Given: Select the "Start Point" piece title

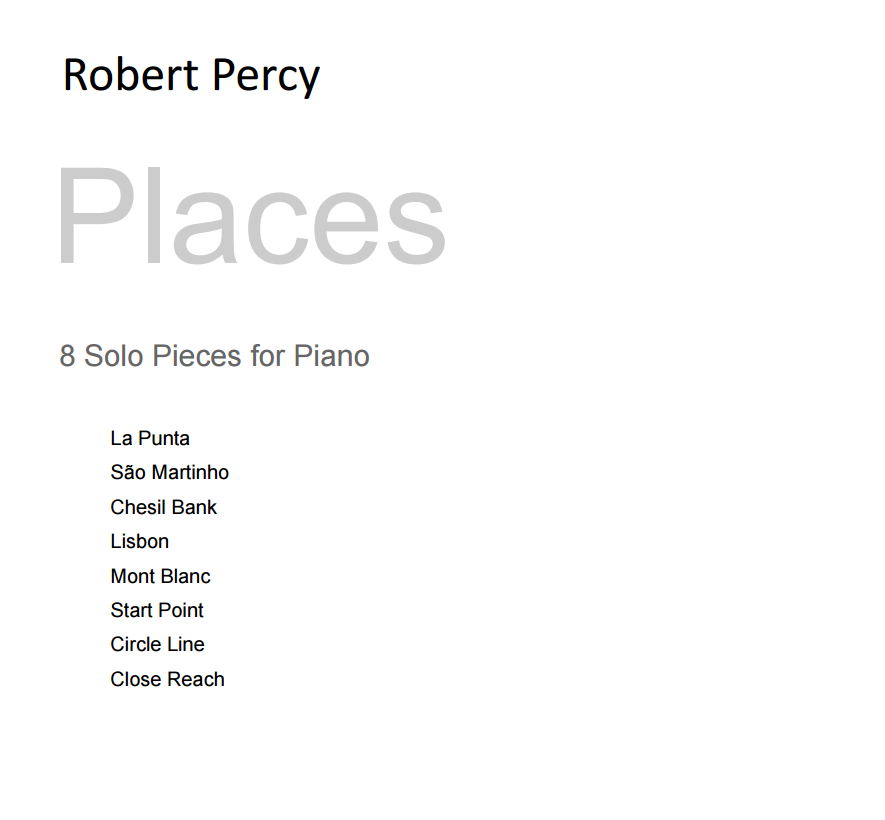Looking at the screenshot, I should point(157,610).
